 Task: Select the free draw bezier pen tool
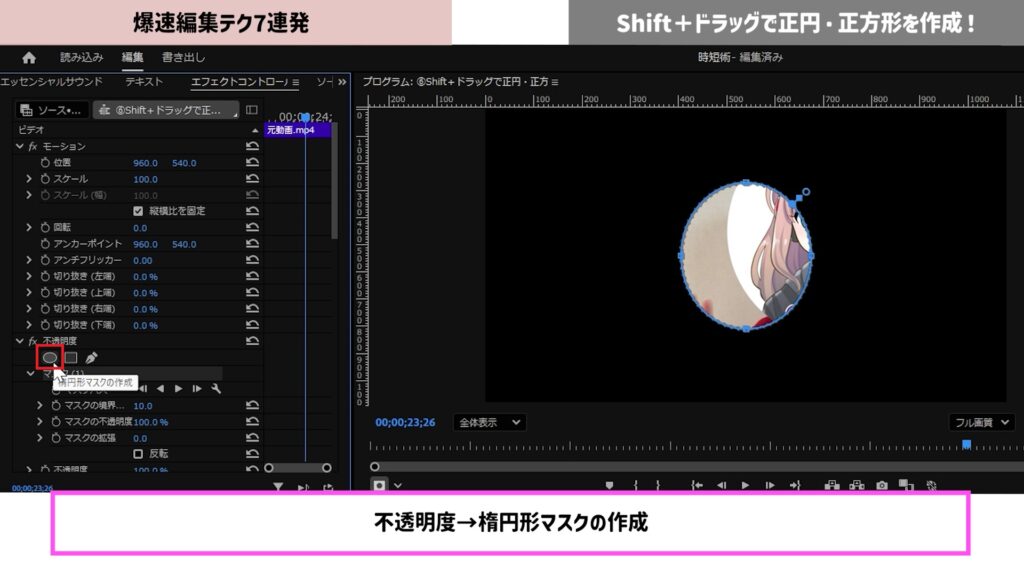tap(91, 357)
